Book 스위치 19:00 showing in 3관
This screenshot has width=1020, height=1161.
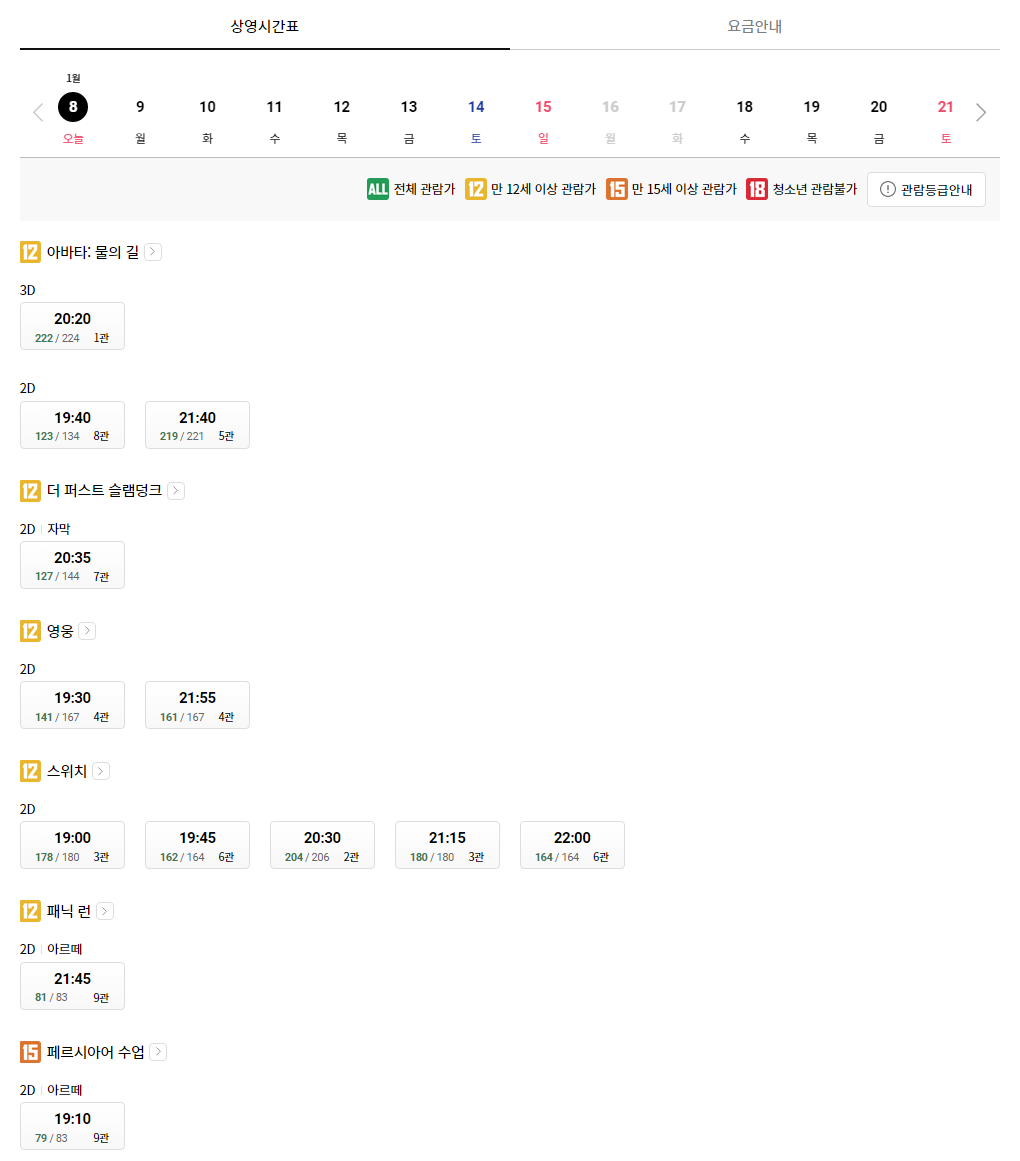[73, 845]
